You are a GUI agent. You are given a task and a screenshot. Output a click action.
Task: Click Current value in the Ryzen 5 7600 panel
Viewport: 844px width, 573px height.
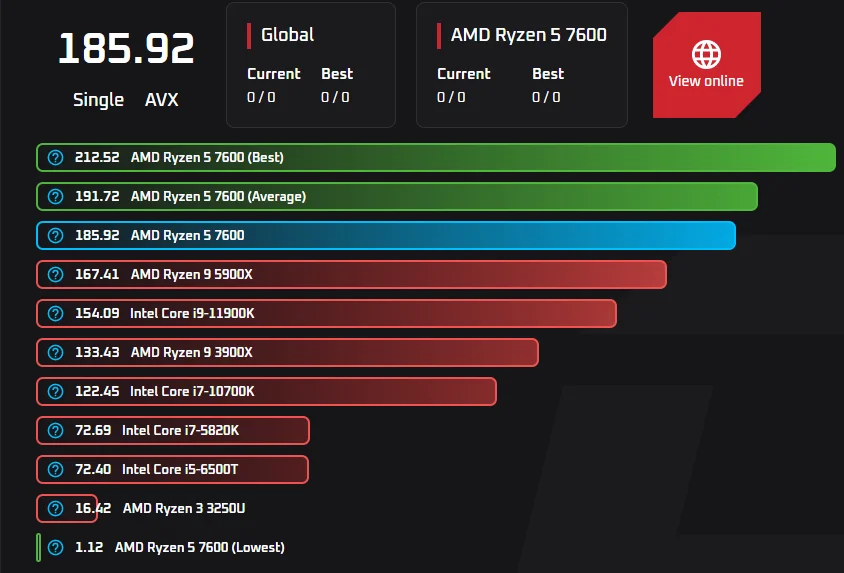451,97
